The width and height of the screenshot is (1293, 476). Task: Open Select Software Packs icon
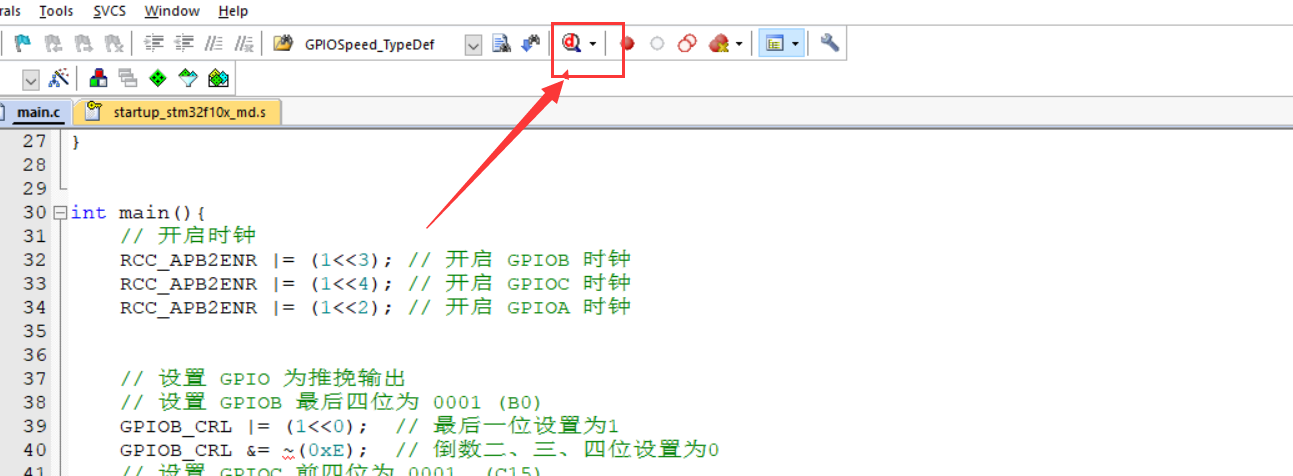188,78
